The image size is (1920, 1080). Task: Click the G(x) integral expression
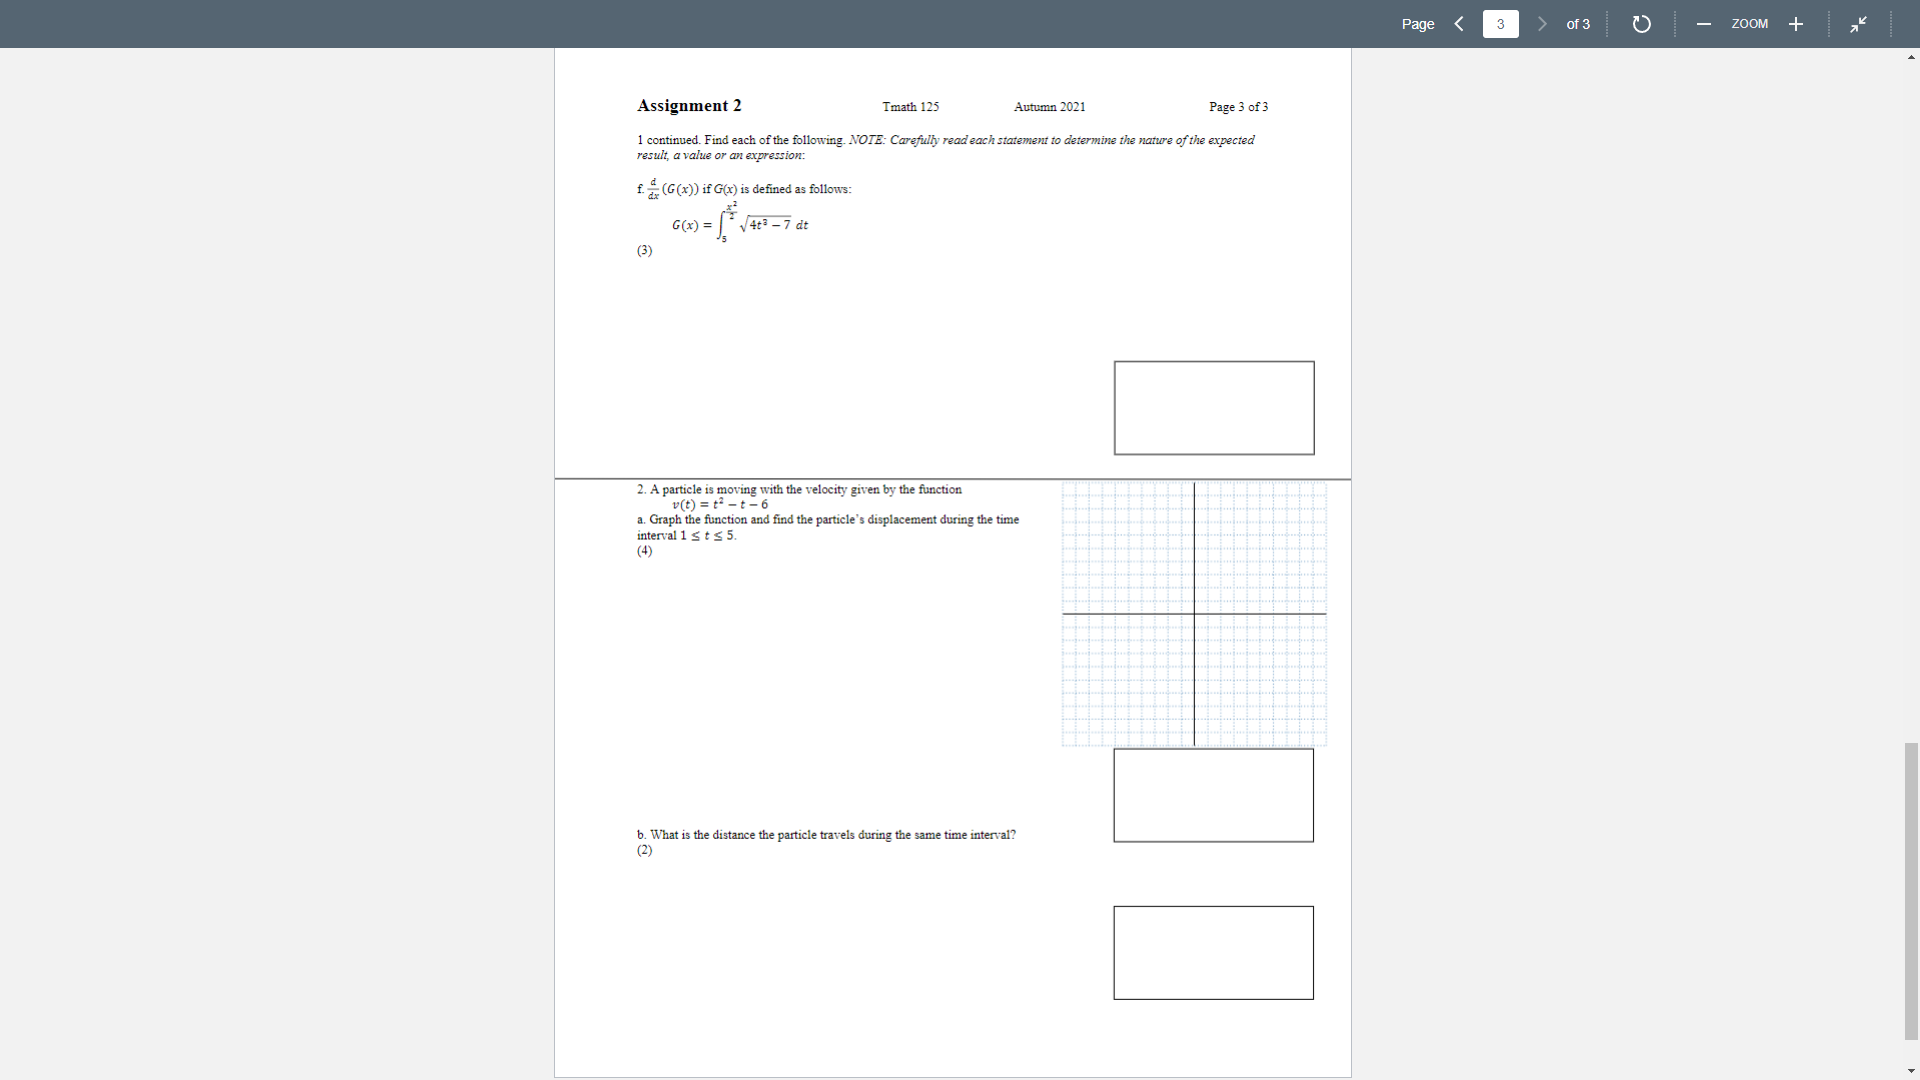click(x=740, y=224)
